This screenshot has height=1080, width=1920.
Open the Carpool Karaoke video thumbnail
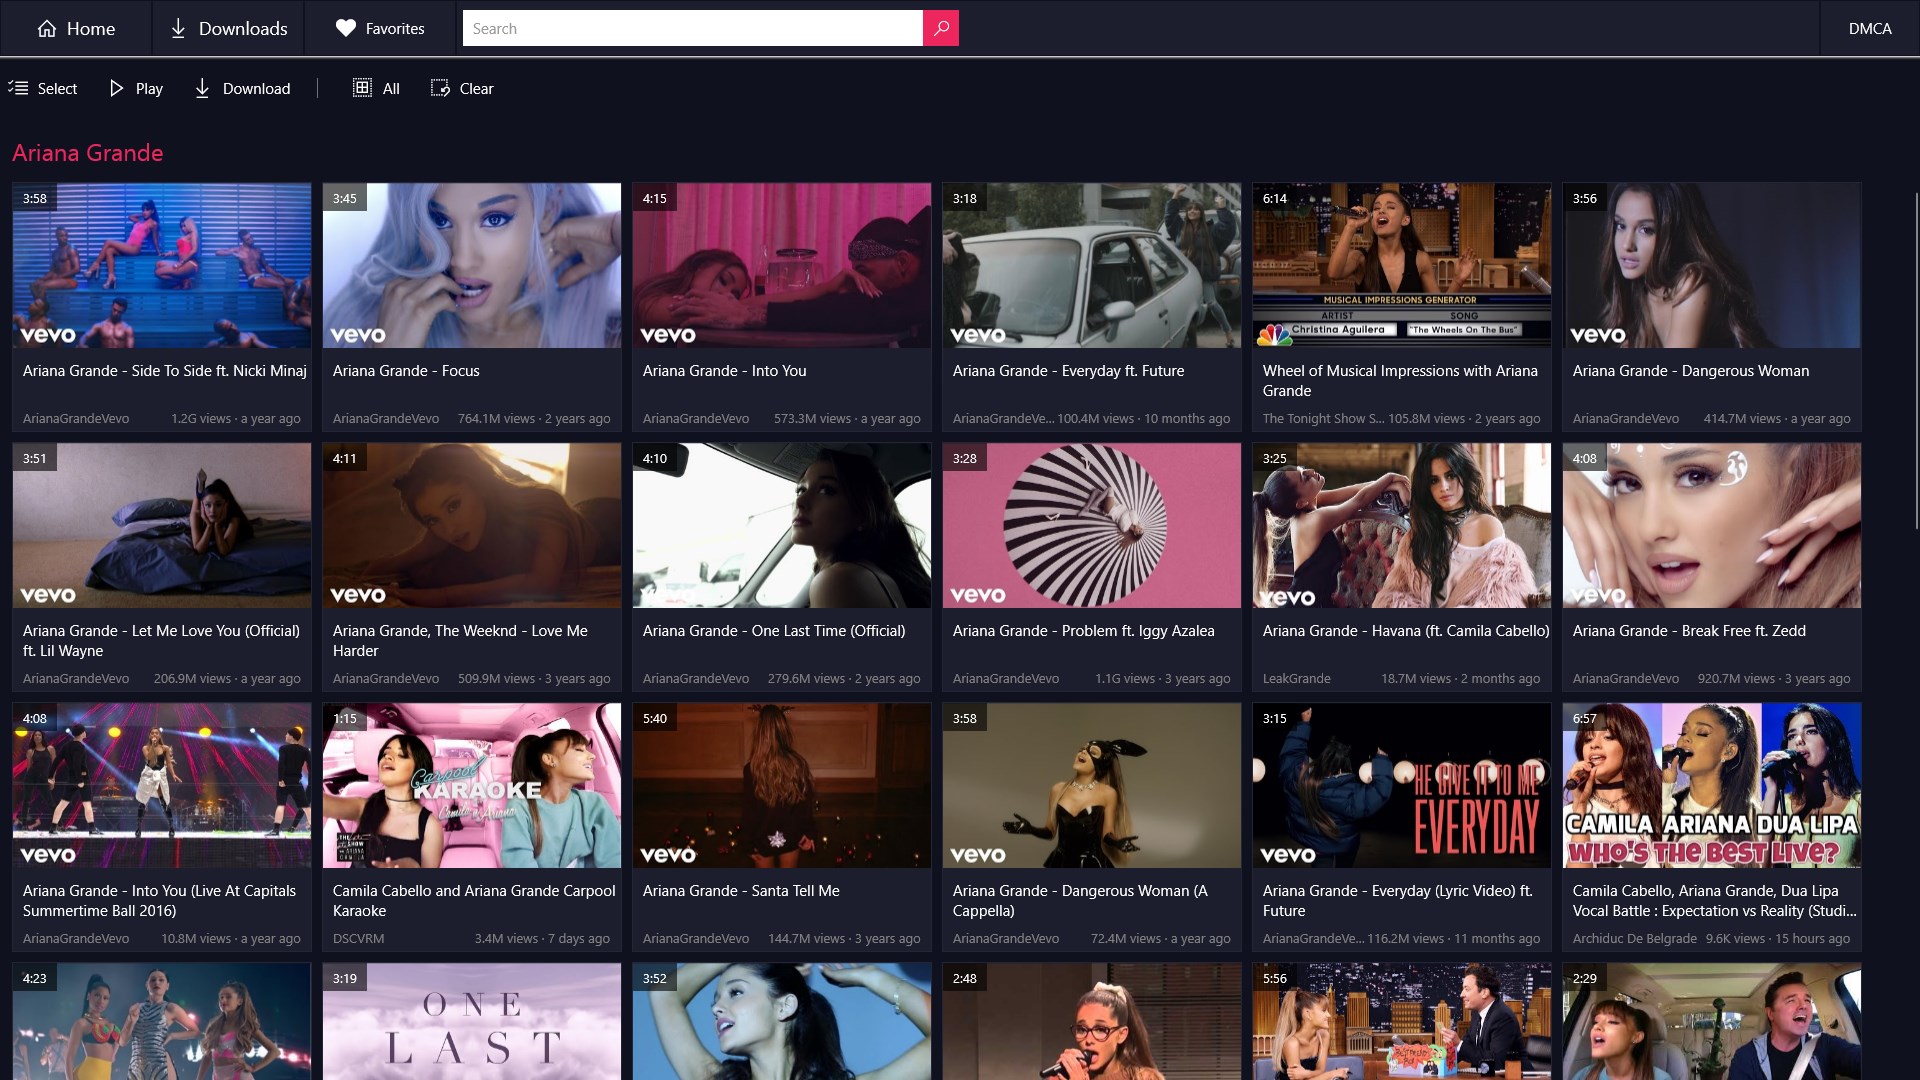471,785
